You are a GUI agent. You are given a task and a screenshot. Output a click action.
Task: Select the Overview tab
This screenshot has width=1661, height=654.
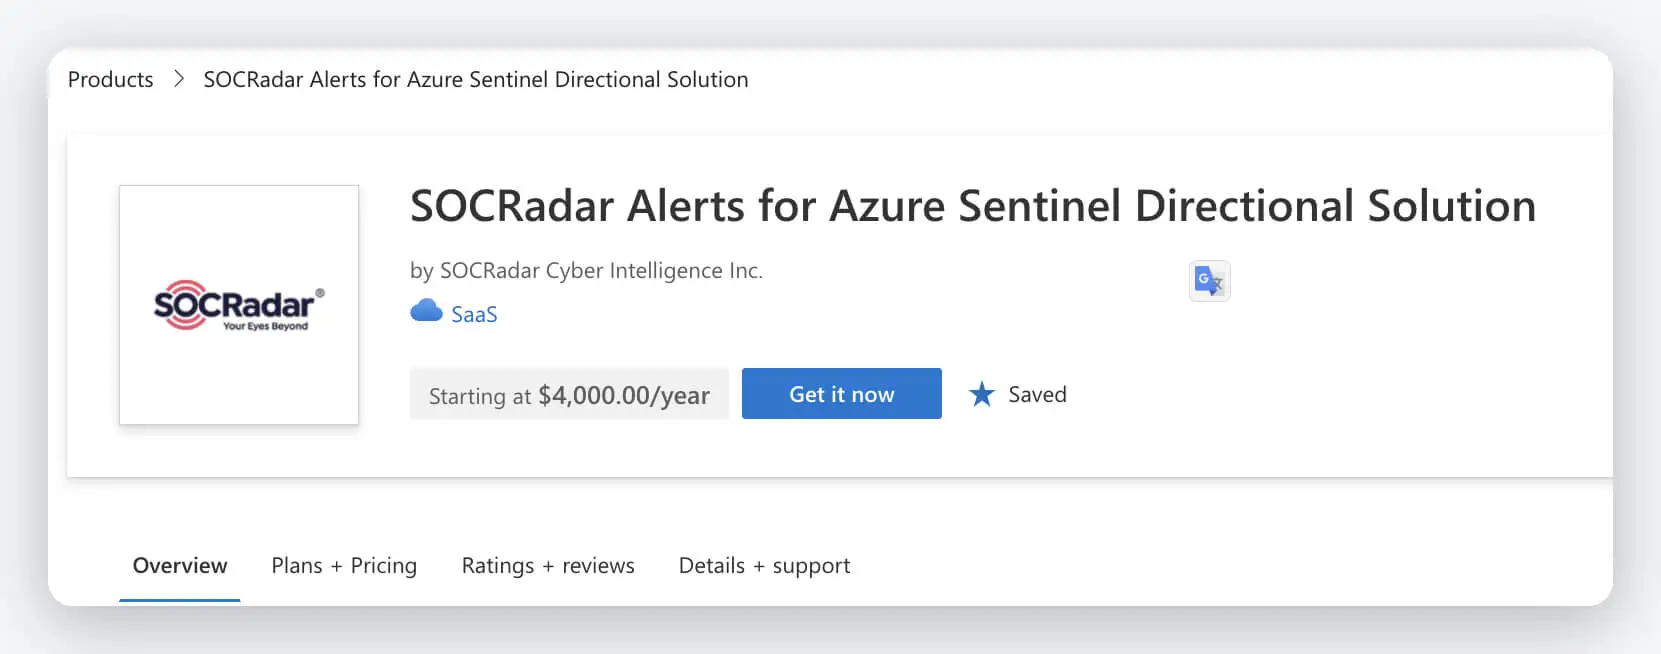180,565
